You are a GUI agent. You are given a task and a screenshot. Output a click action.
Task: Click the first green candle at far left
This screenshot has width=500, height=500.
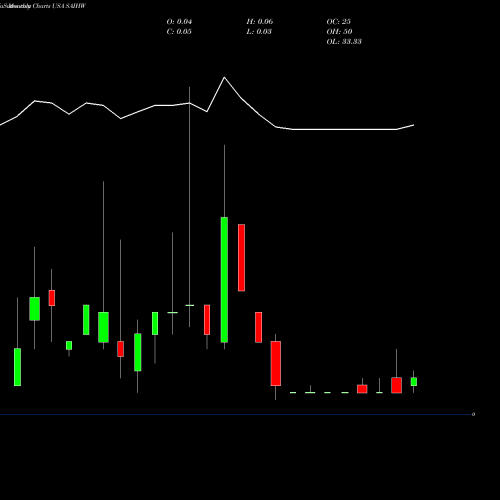coord(17,367)
